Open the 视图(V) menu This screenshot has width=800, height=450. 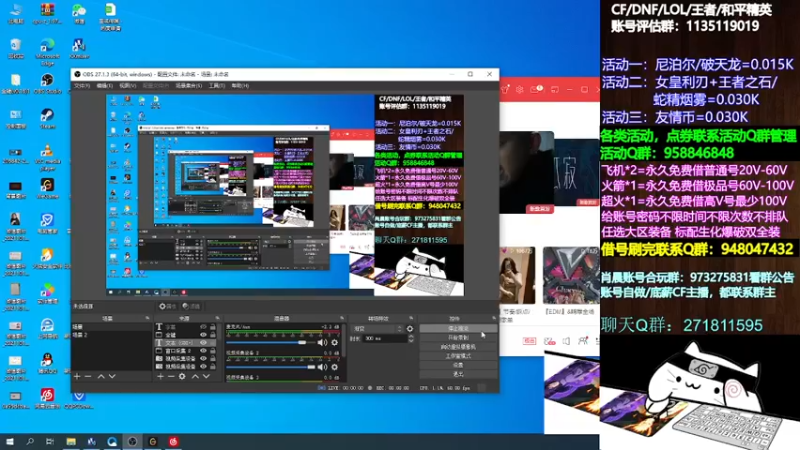pos(128,86)
